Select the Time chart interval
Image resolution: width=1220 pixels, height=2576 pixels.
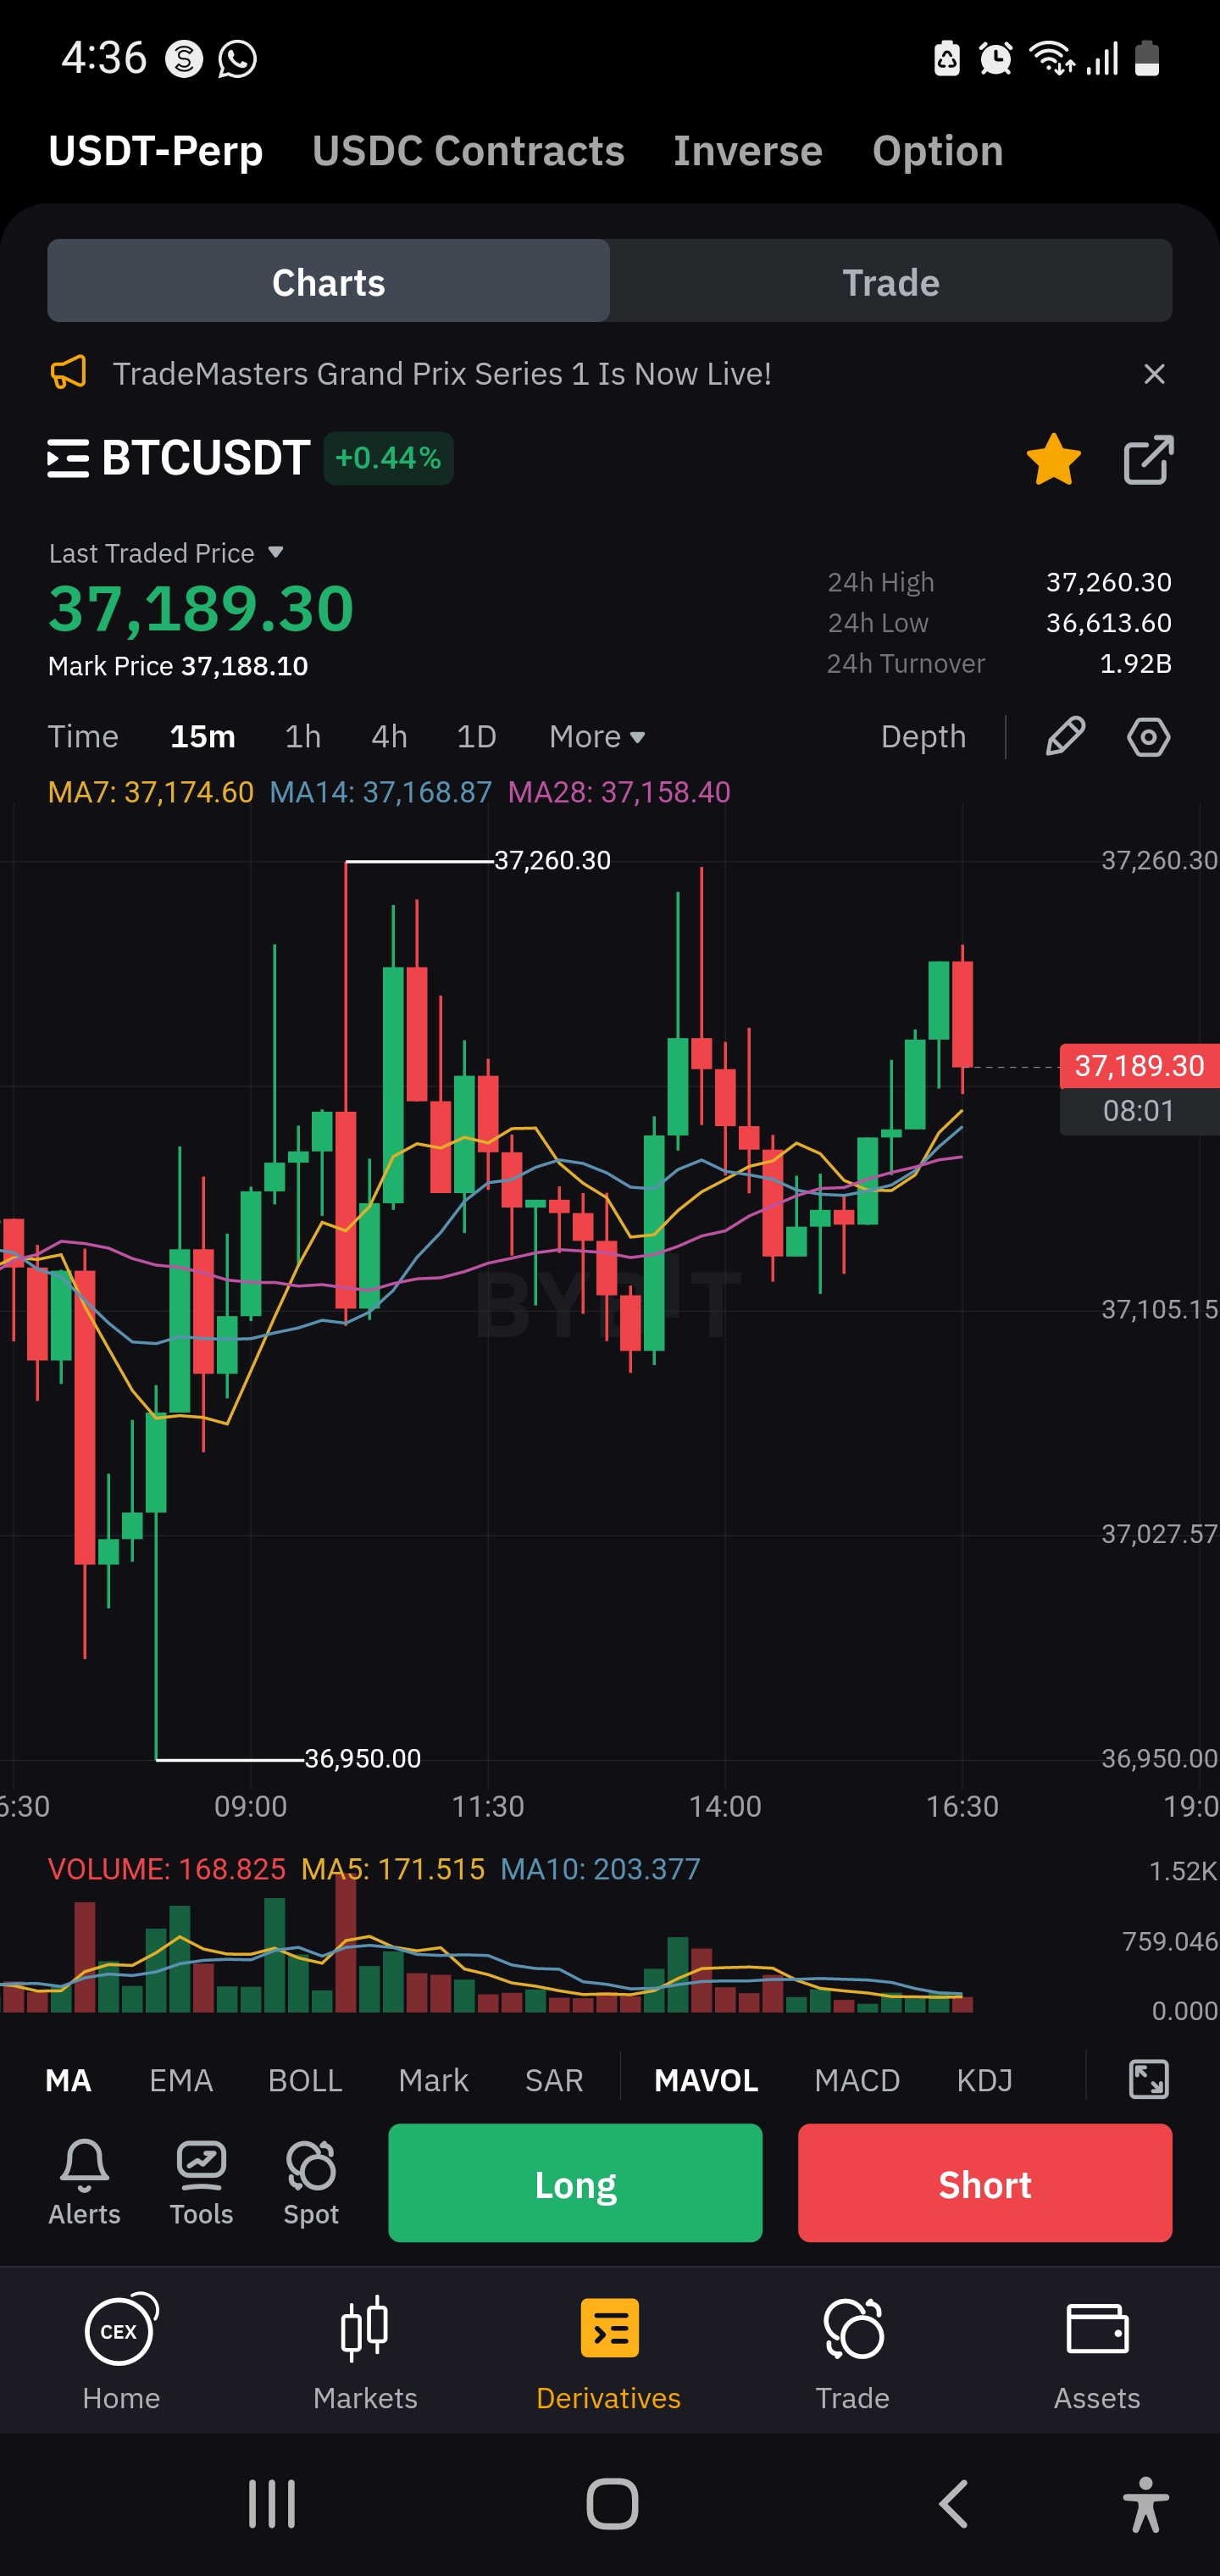83,737
